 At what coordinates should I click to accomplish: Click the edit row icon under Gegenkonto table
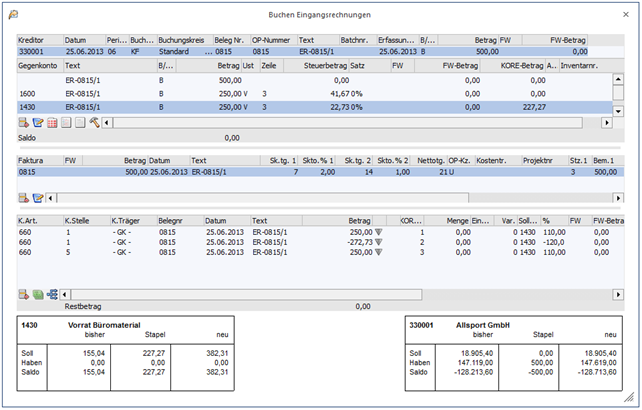pyautogui.click(x=37, y=122)
